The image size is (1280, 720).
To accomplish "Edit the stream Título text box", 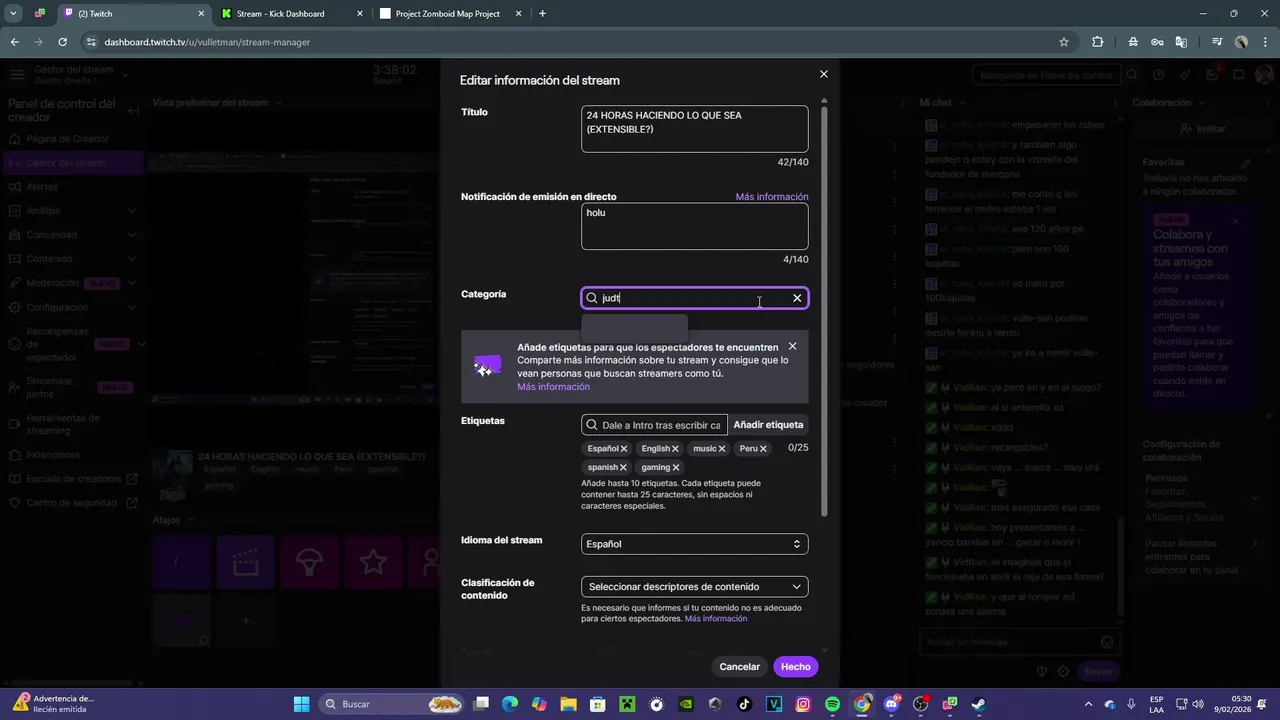I will pyautogui.click(x=695, y=129).
